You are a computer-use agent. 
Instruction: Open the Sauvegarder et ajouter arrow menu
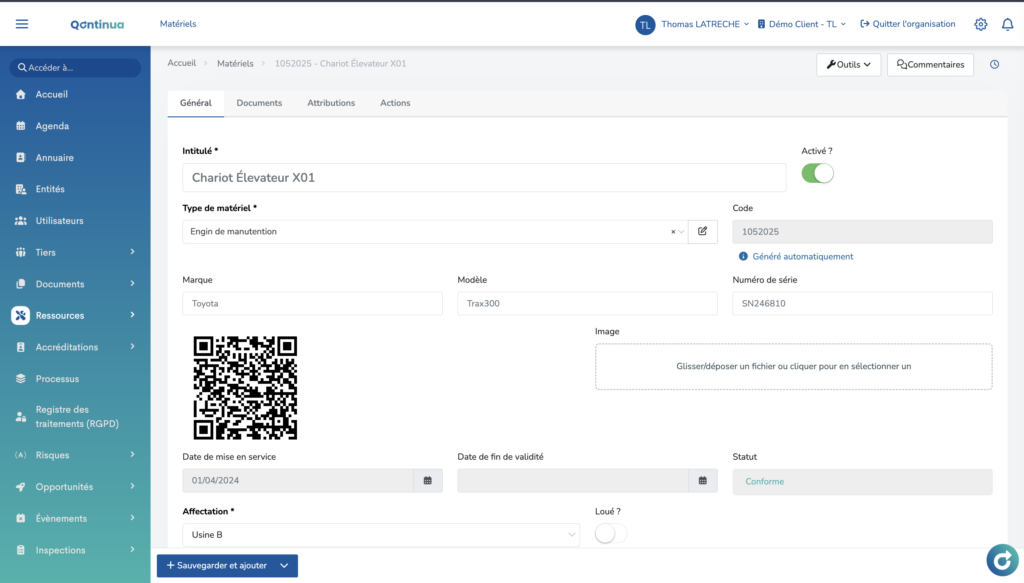coord(284,566)
